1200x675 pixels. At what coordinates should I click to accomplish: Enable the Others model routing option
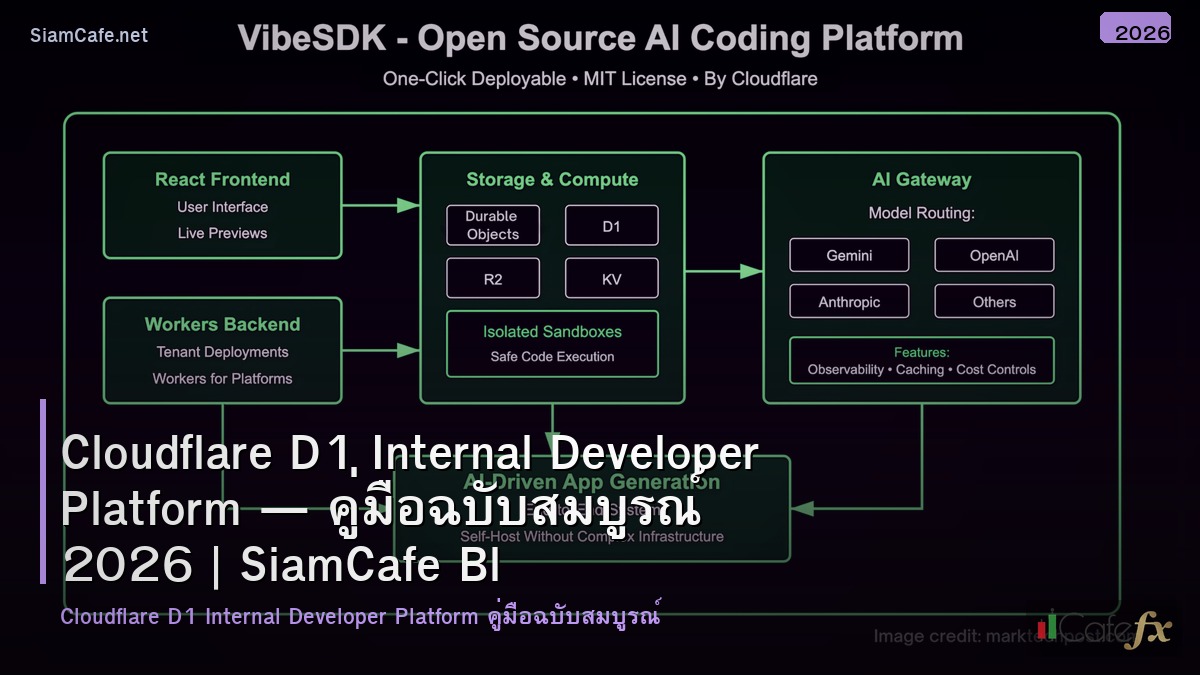point(994,301)
